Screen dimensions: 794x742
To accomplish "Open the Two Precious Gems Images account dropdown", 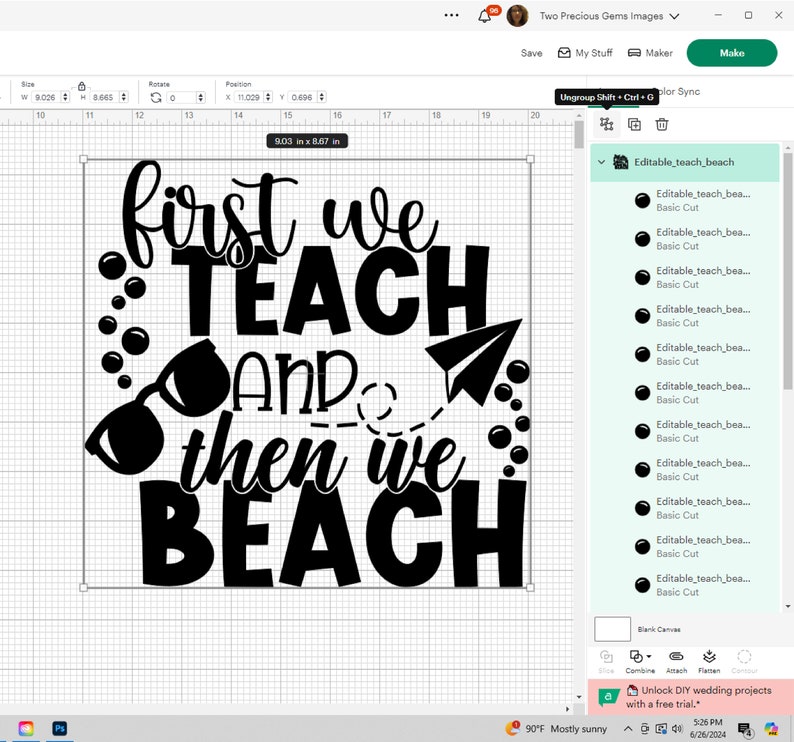I will [x=609, y=16].
